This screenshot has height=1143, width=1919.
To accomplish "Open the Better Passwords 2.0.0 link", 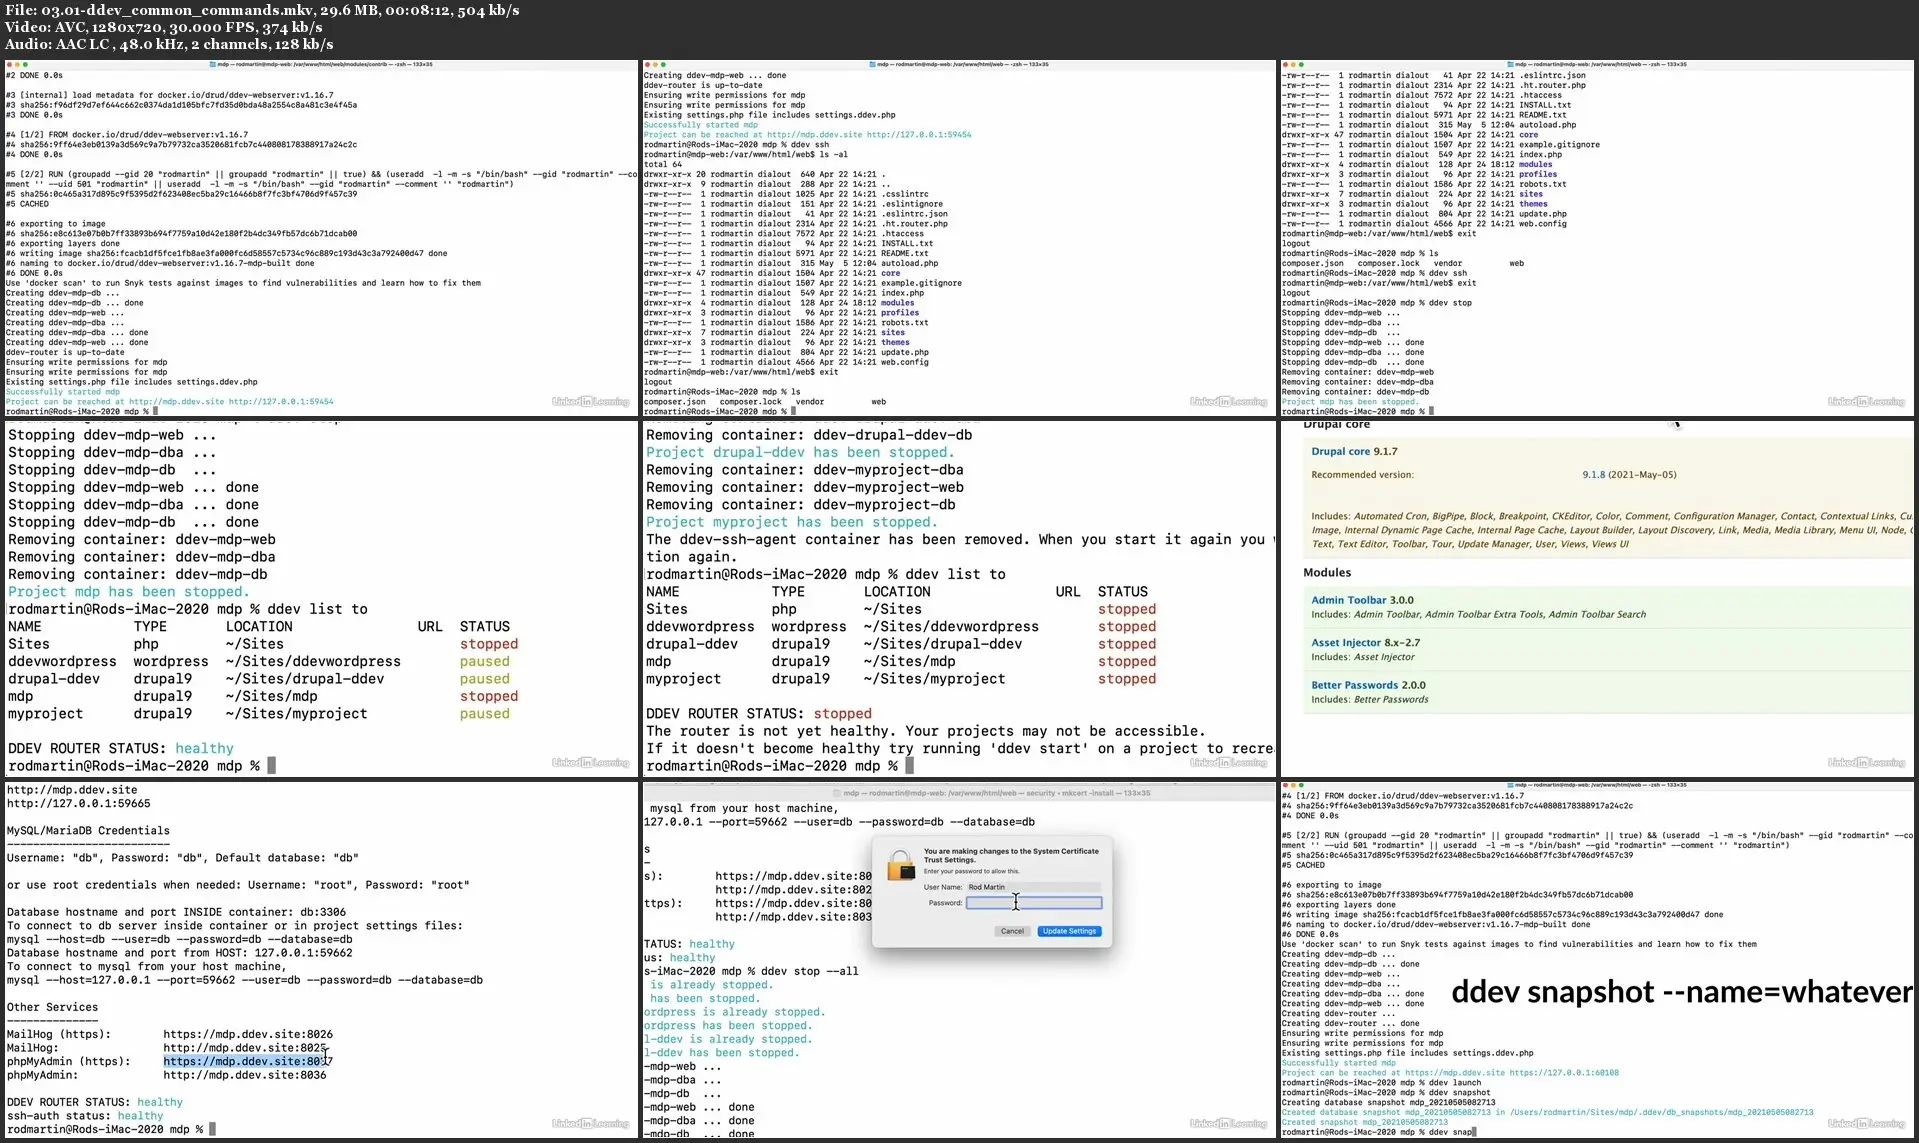I will point(1368,686).
